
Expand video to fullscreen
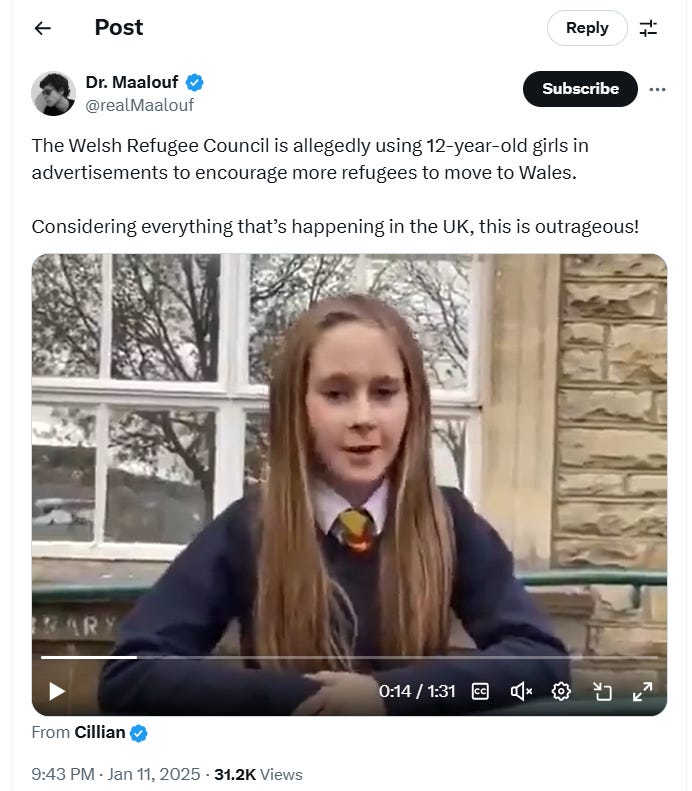pos(643,691)
